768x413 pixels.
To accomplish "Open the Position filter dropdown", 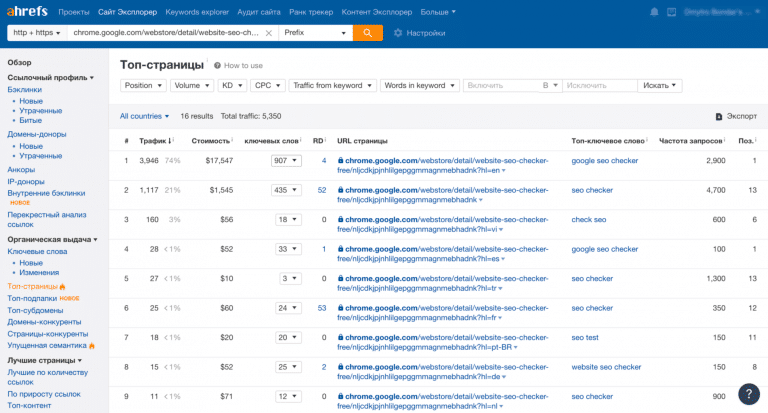I will pos(143,85).
